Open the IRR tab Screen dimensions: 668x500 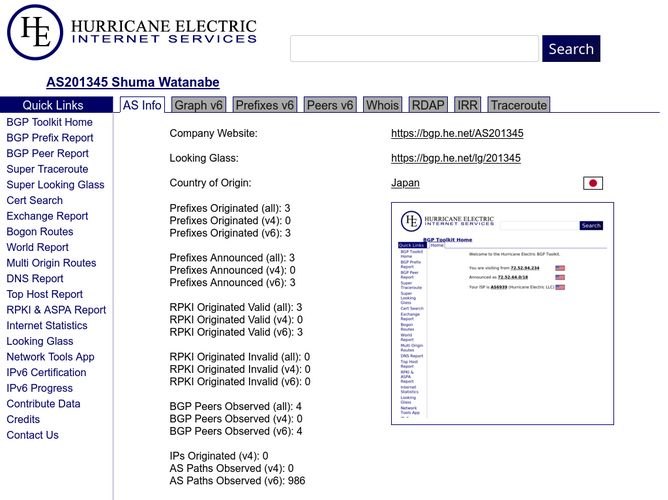click(x=467, y=105)
